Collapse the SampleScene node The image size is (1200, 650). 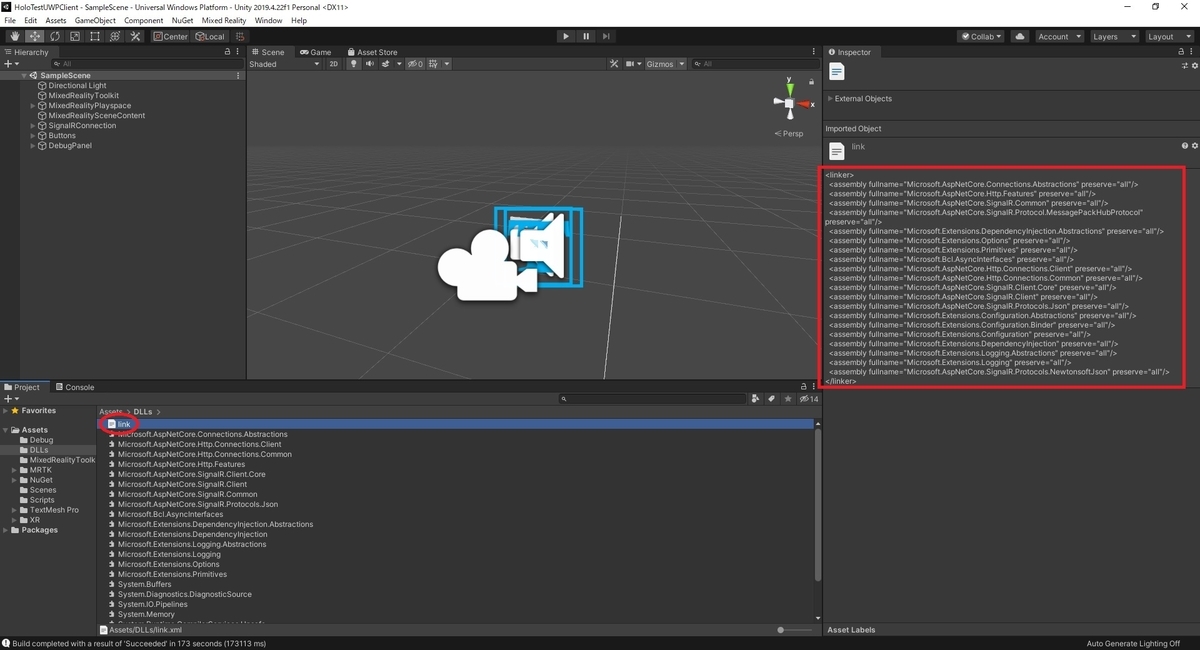coord(24,76)
